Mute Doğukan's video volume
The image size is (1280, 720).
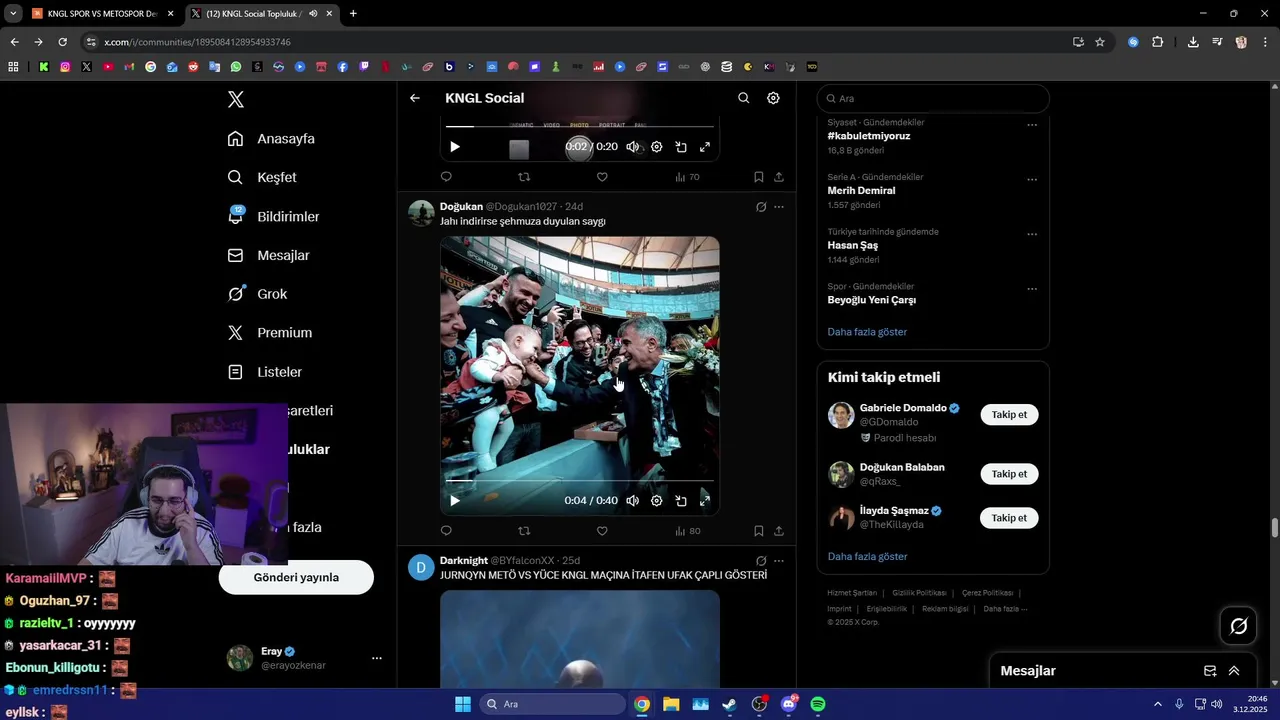(632, 501)
